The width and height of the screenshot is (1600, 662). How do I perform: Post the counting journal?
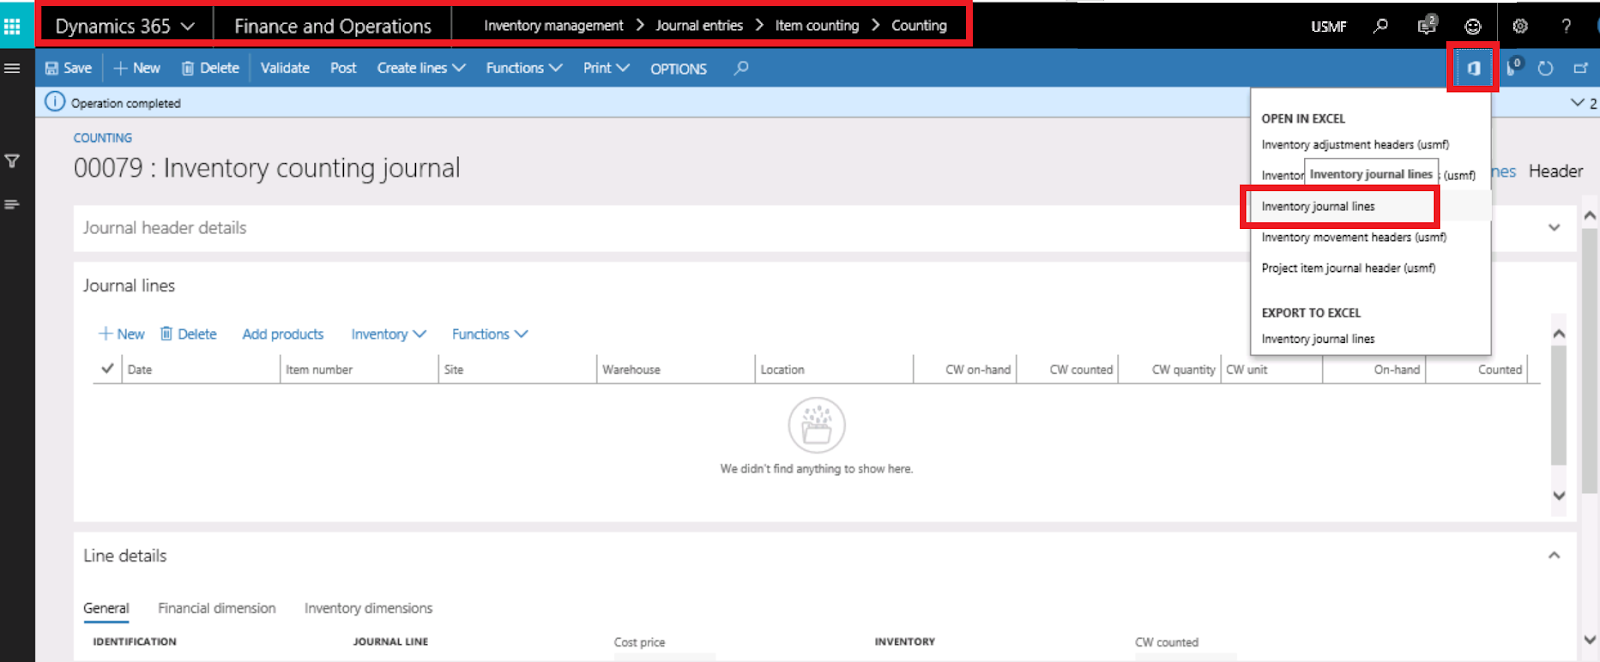[343, 68]
